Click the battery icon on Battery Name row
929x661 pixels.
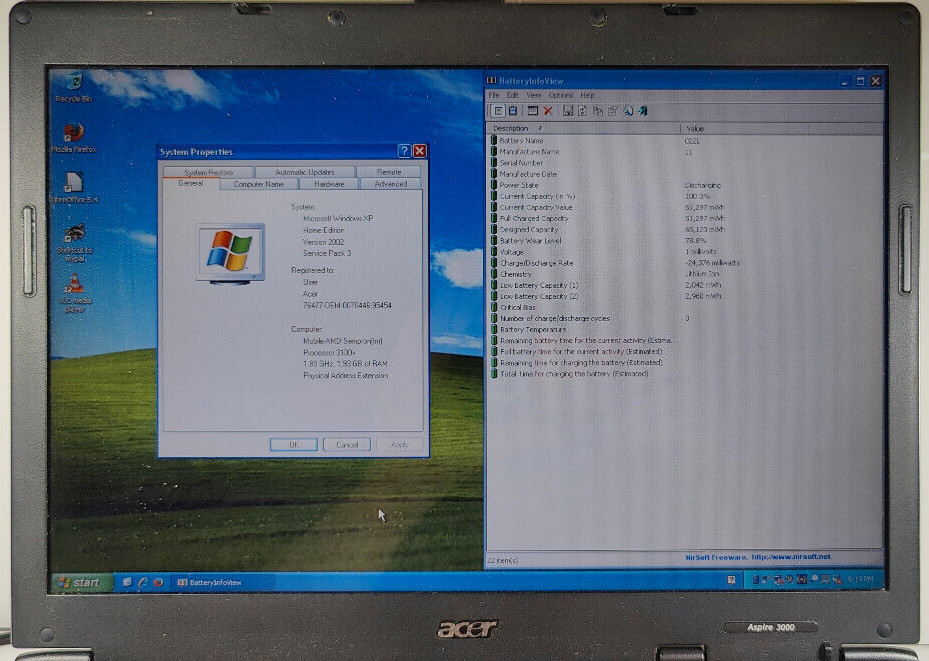[x=494, y=140]
